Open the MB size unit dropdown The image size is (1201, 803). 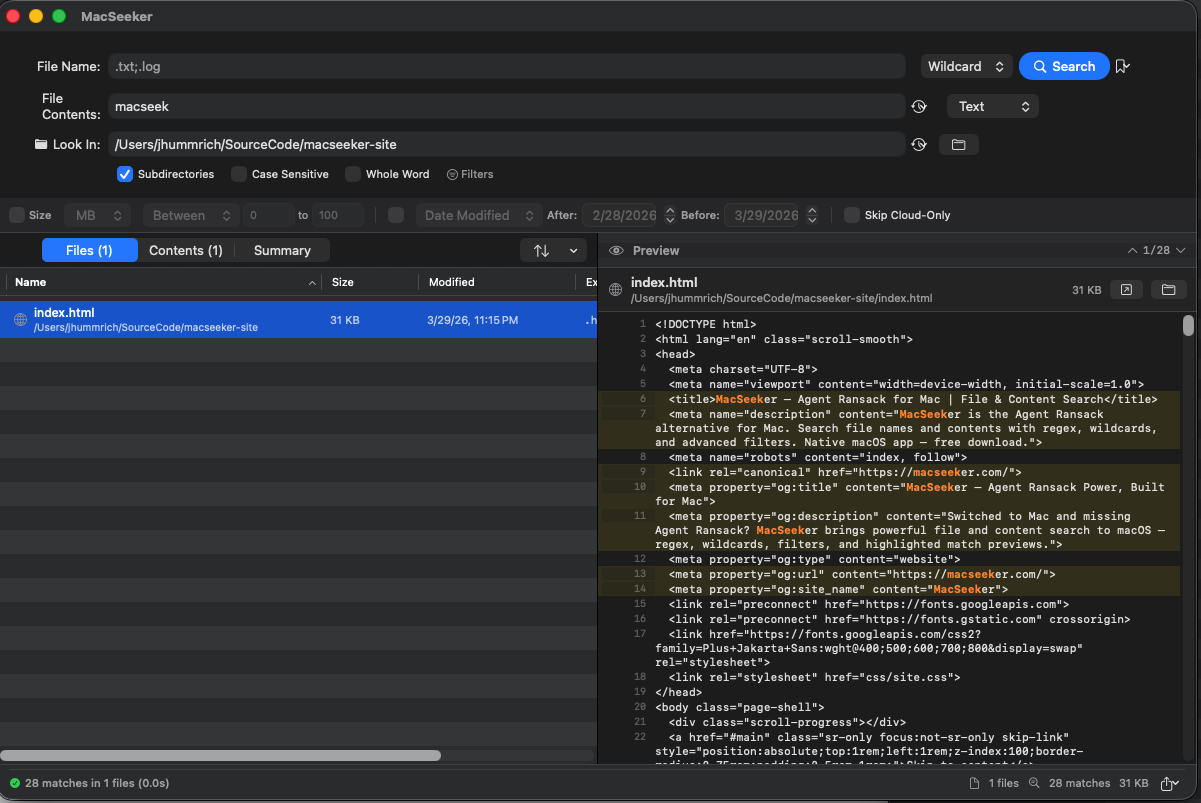pos(97,215)
